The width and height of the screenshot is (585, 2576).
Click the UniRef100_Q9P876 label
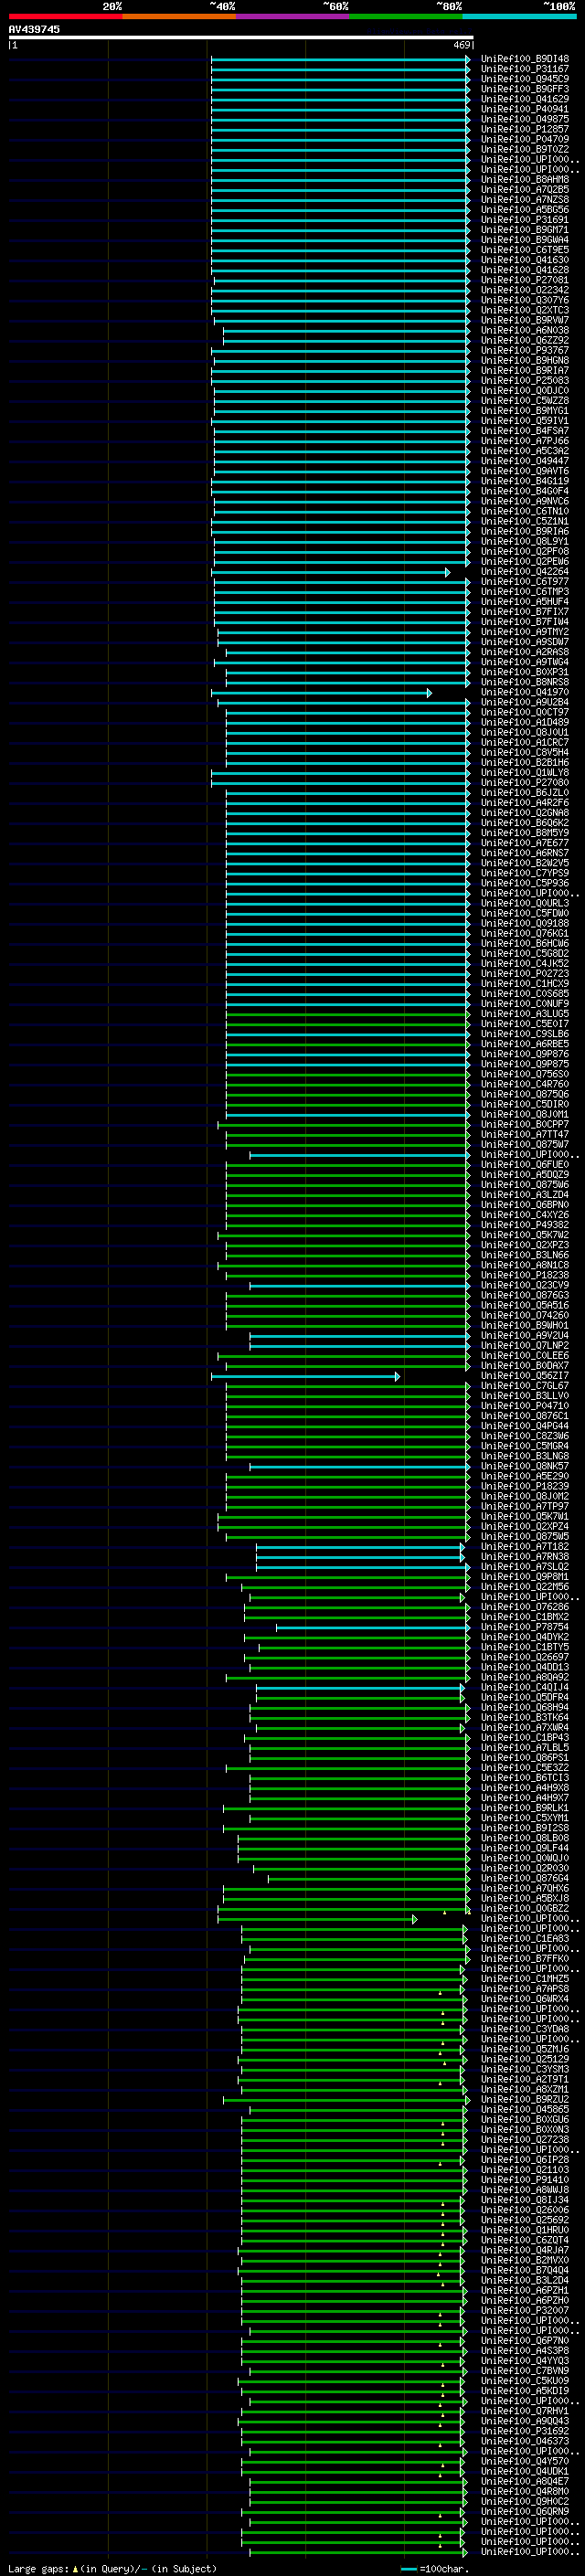[x=525, y=1054]
